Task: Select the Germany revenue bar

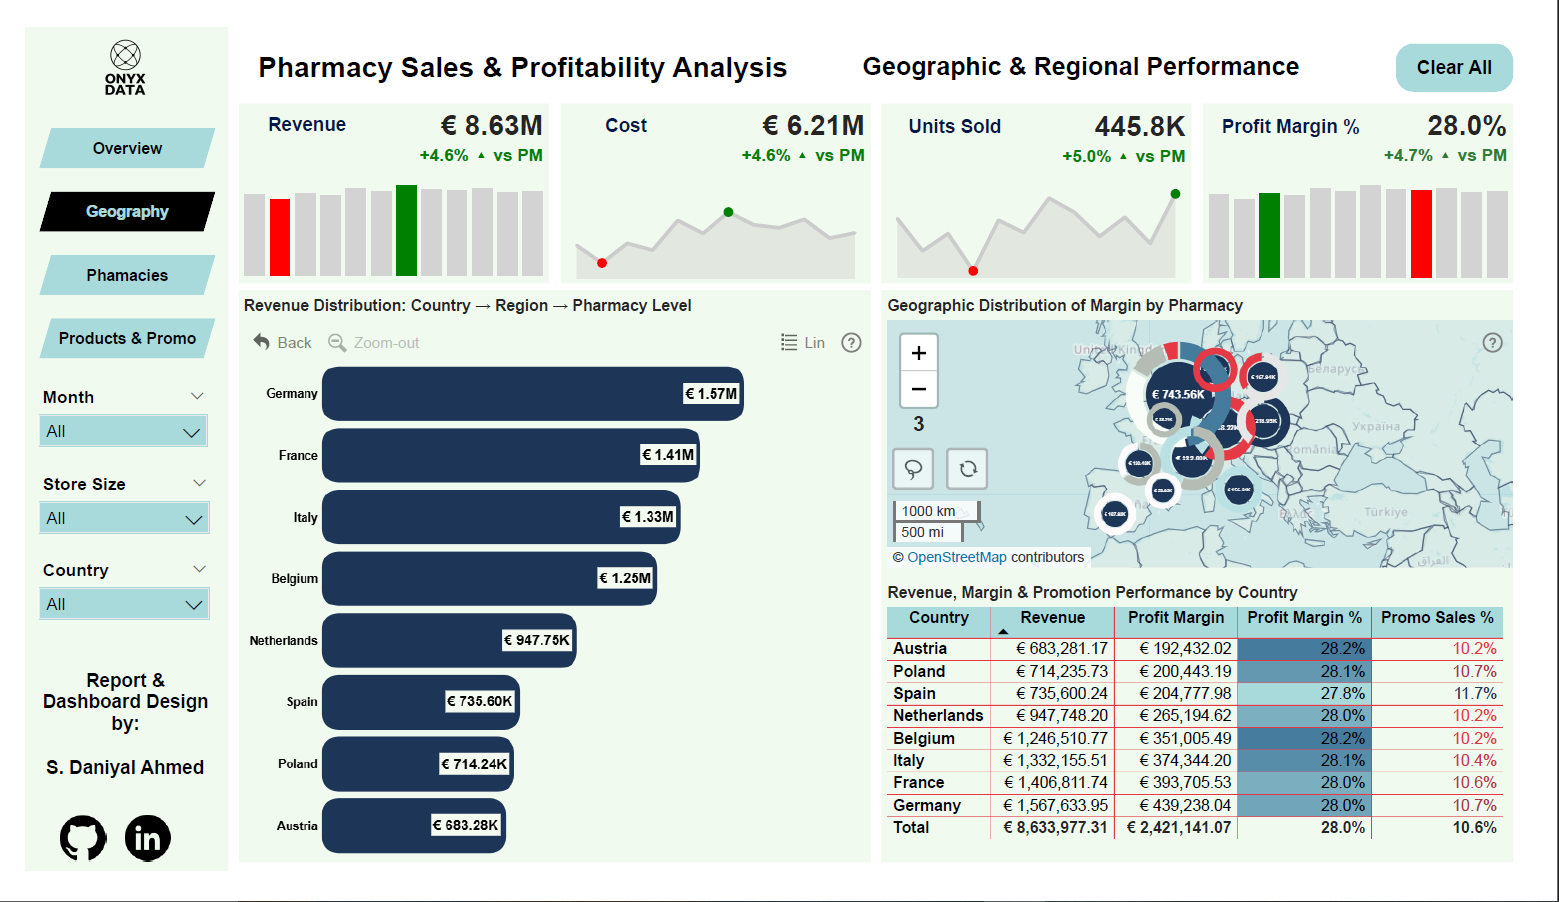Action: 532,394
